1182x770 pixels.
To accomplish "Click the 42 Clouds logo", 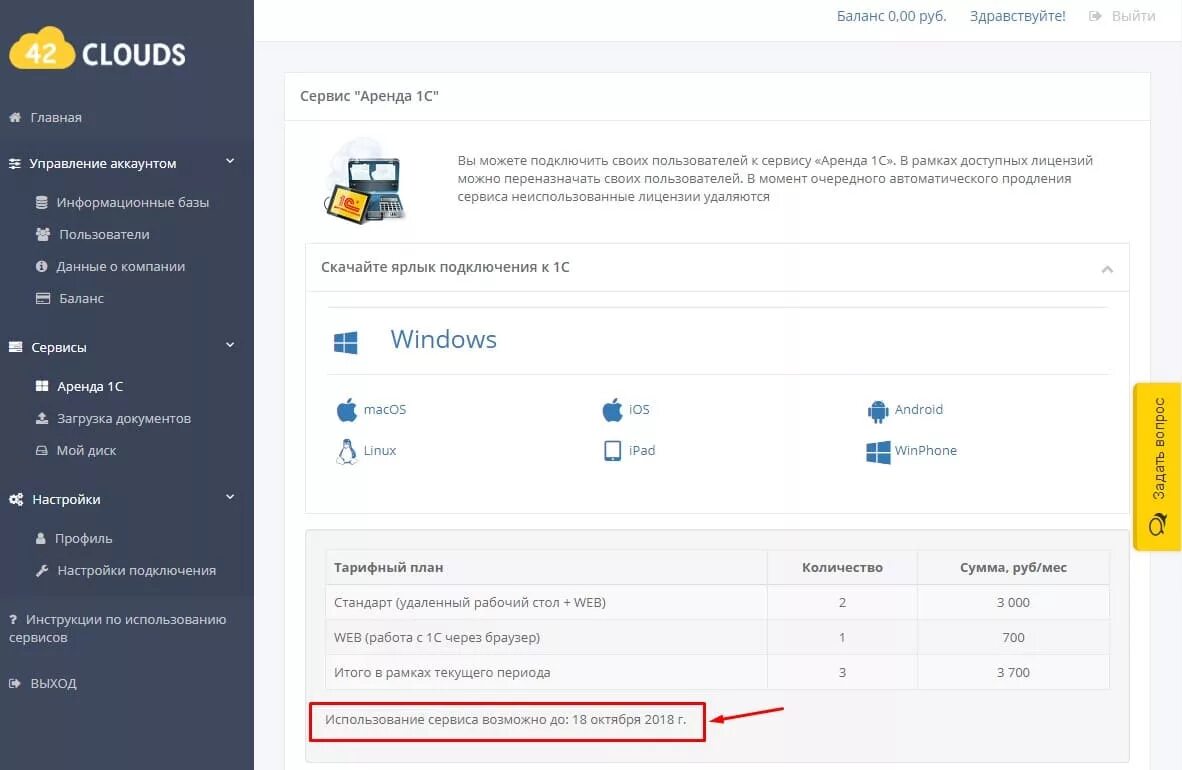I will [97, 48].
